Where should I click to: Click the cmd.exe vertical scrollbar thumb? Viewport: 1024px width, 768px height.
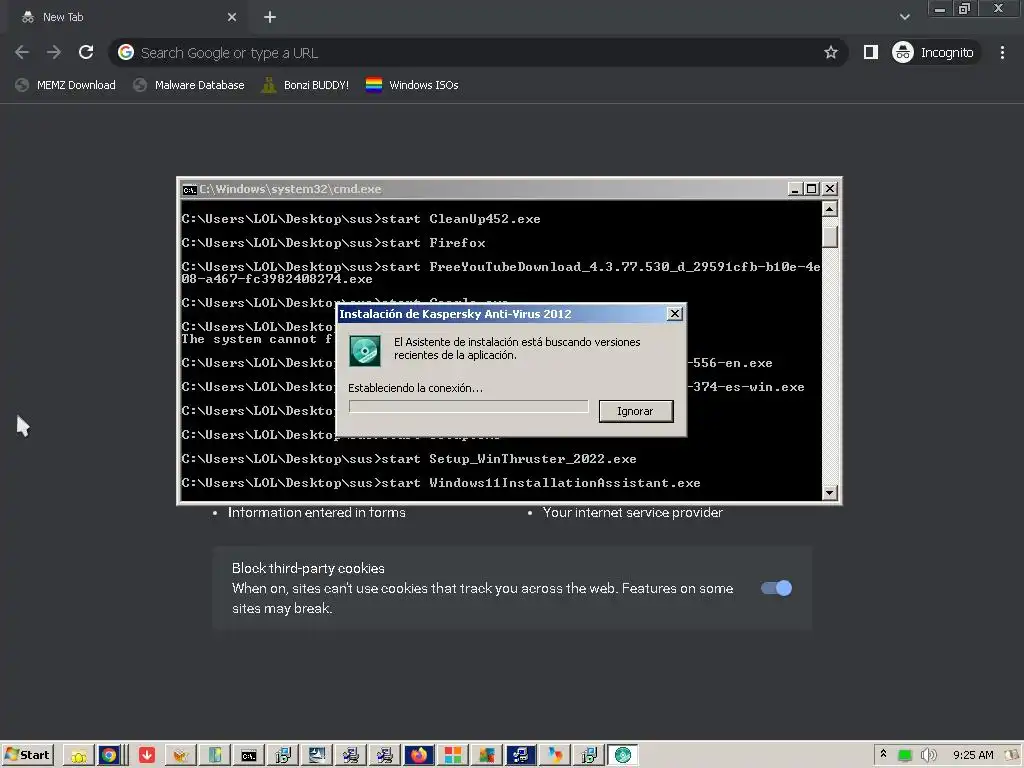click(829, 236)
